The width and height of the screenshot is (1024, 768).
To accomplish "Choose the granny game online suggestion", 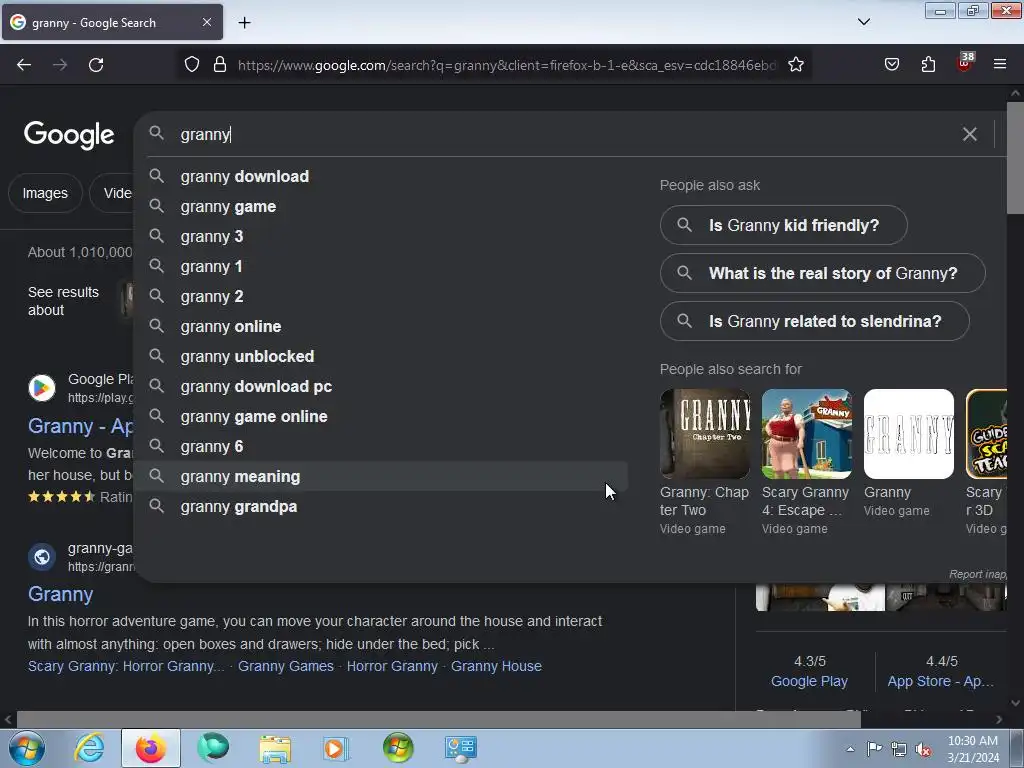I will [x=381, y=417].
